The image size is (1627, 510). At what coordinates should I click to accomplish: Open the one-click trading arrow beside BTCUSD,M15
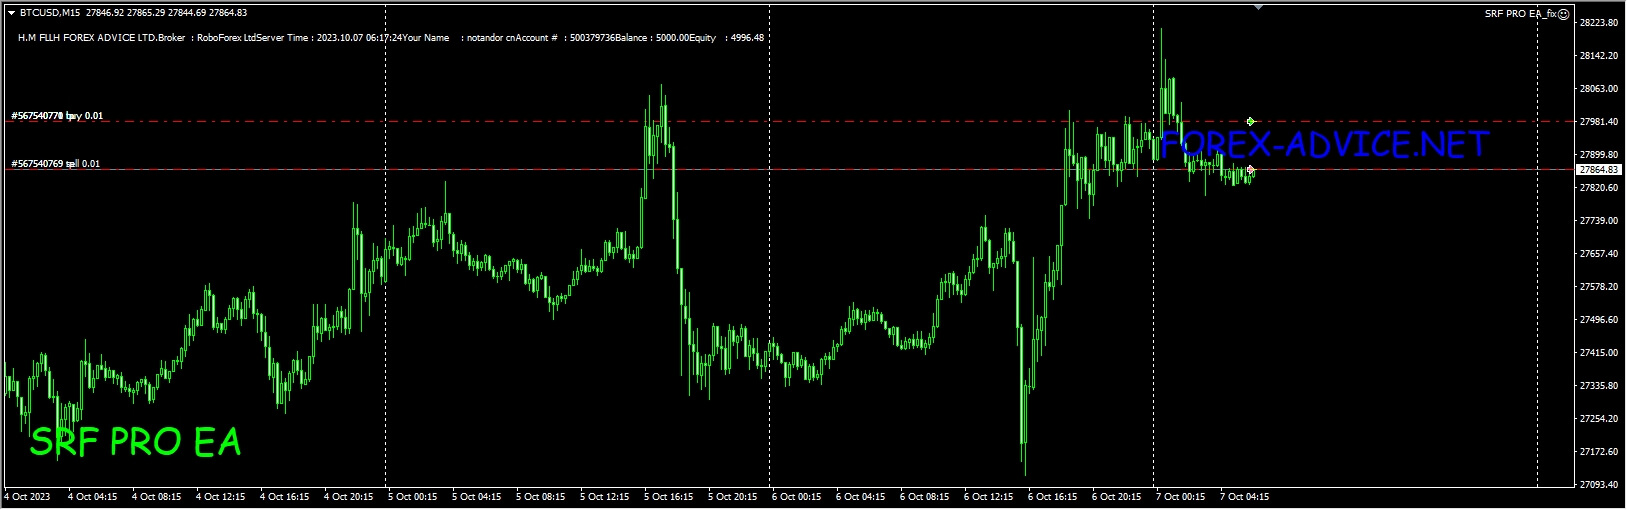(x=11, y=13)
